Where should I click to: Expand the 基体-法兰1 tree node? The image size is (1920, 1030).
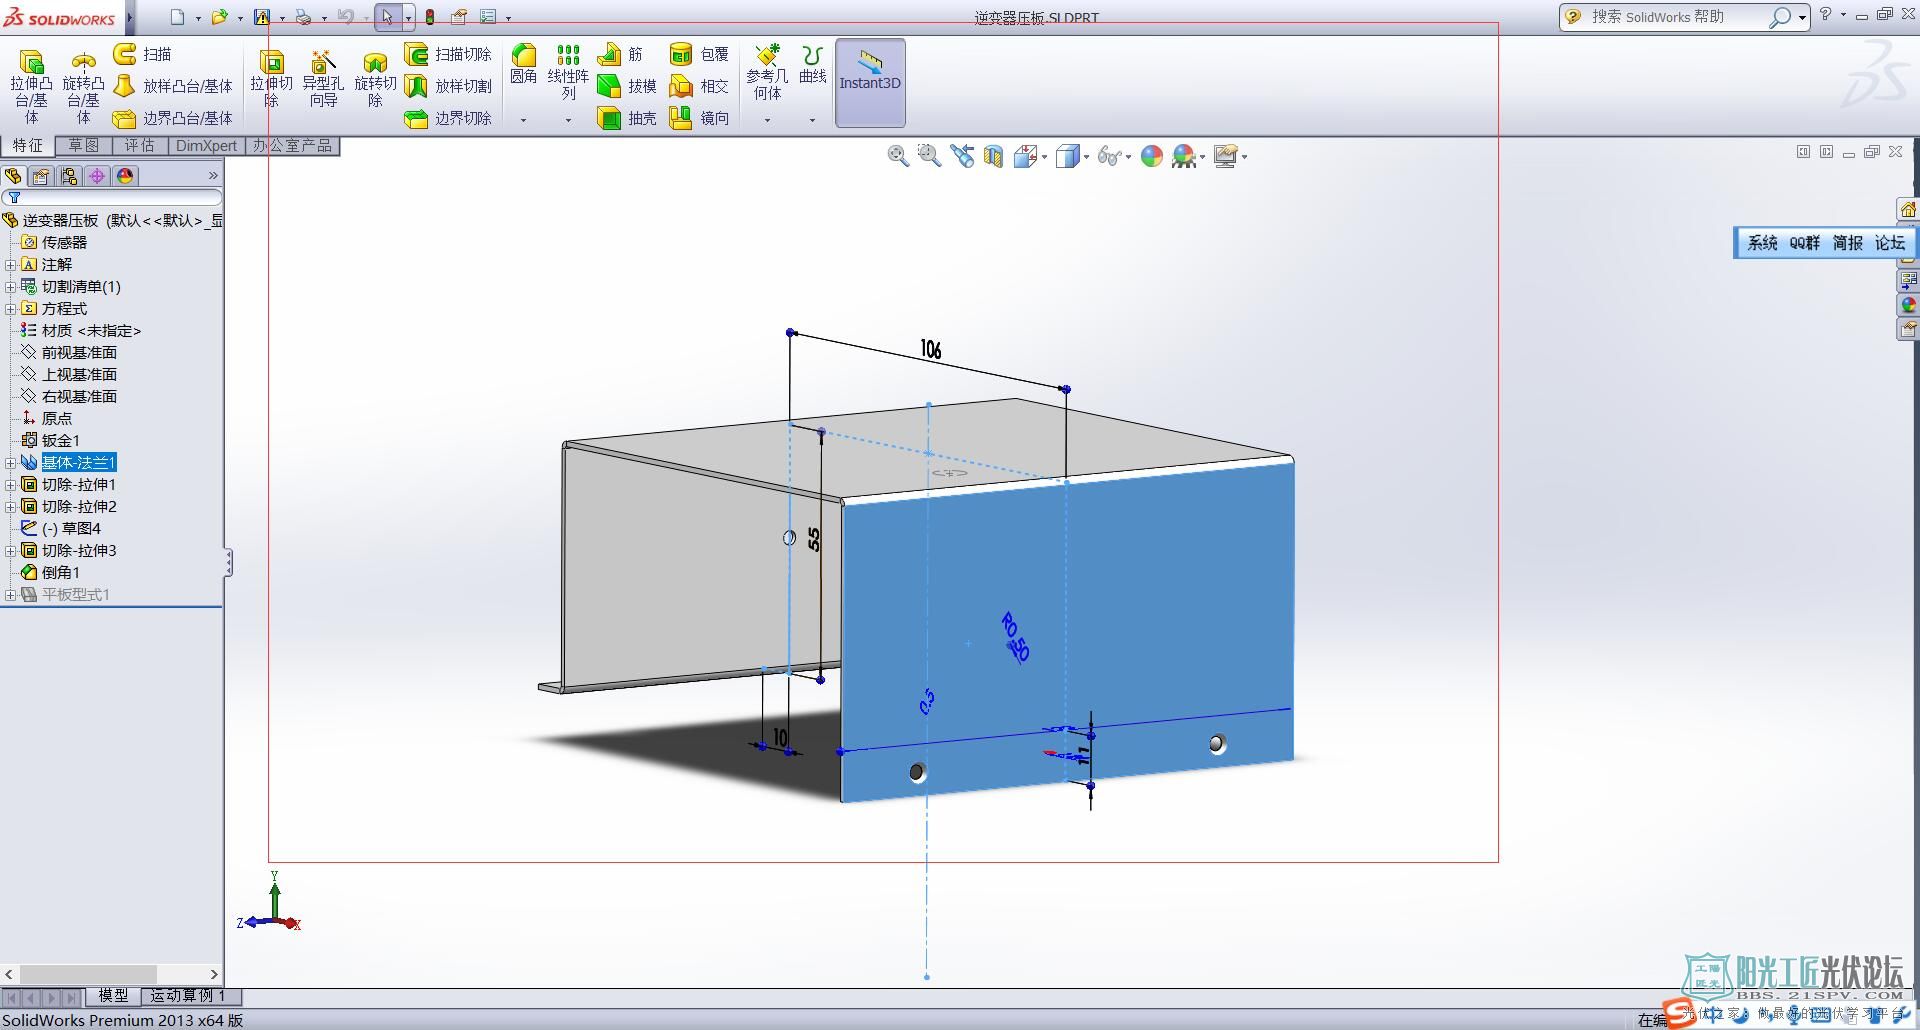click(x=10, y=463)
